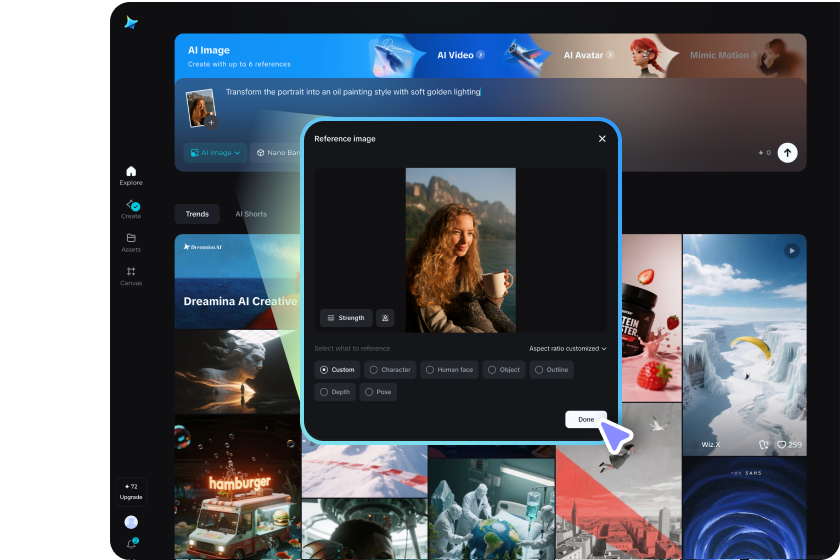Switch to the AI Video banner tab
The image size is (840, 560).
tap(461, 55)
